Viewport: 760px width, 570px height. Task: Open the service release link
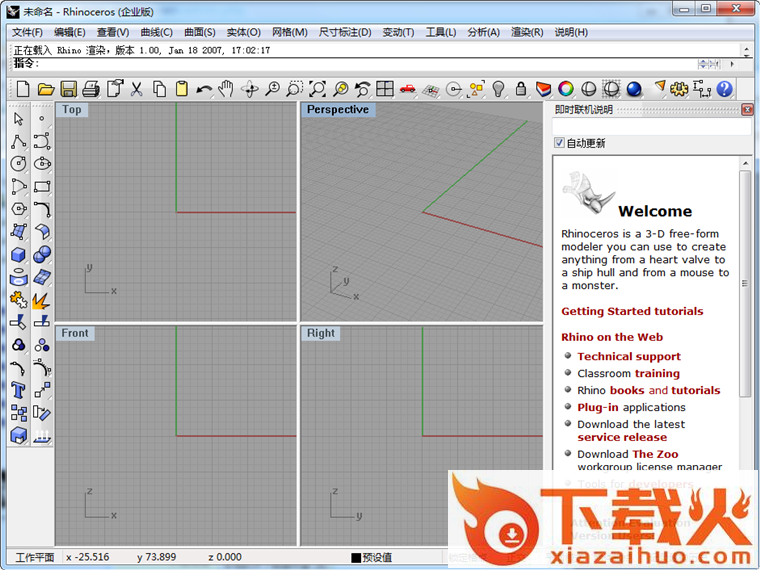coord(622,437)
